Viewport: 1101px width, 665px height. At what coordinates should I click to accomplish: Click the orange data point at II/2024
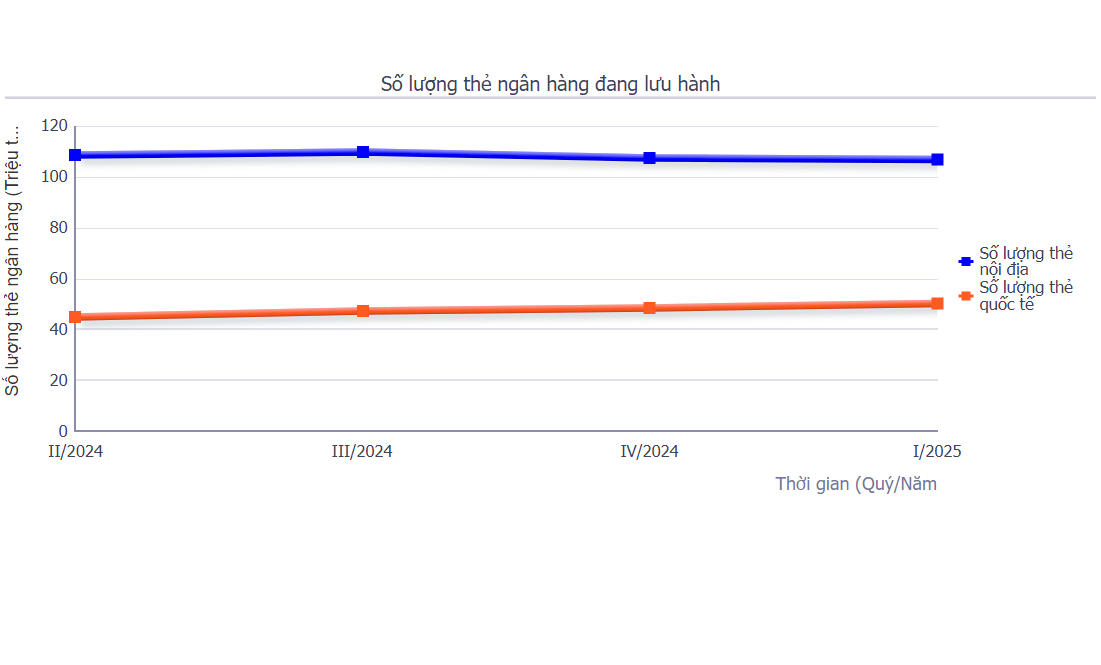point(75,317)
